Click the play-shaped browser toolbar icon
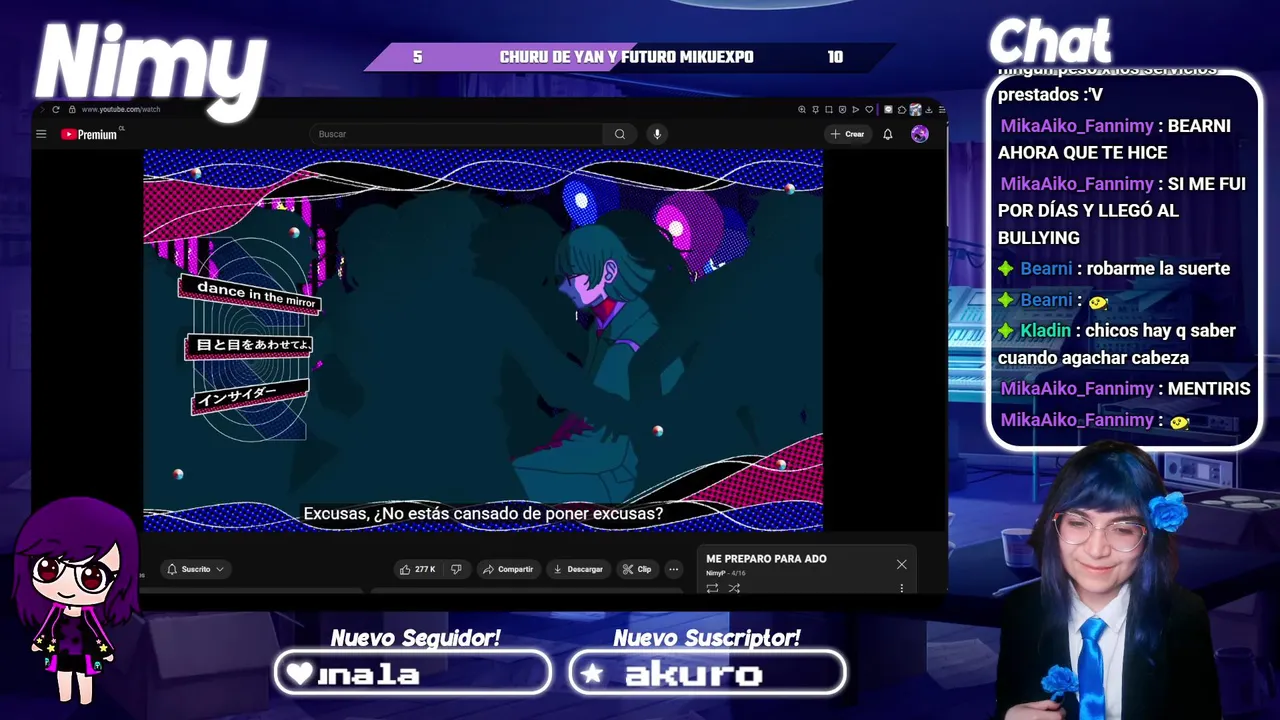 856,109
